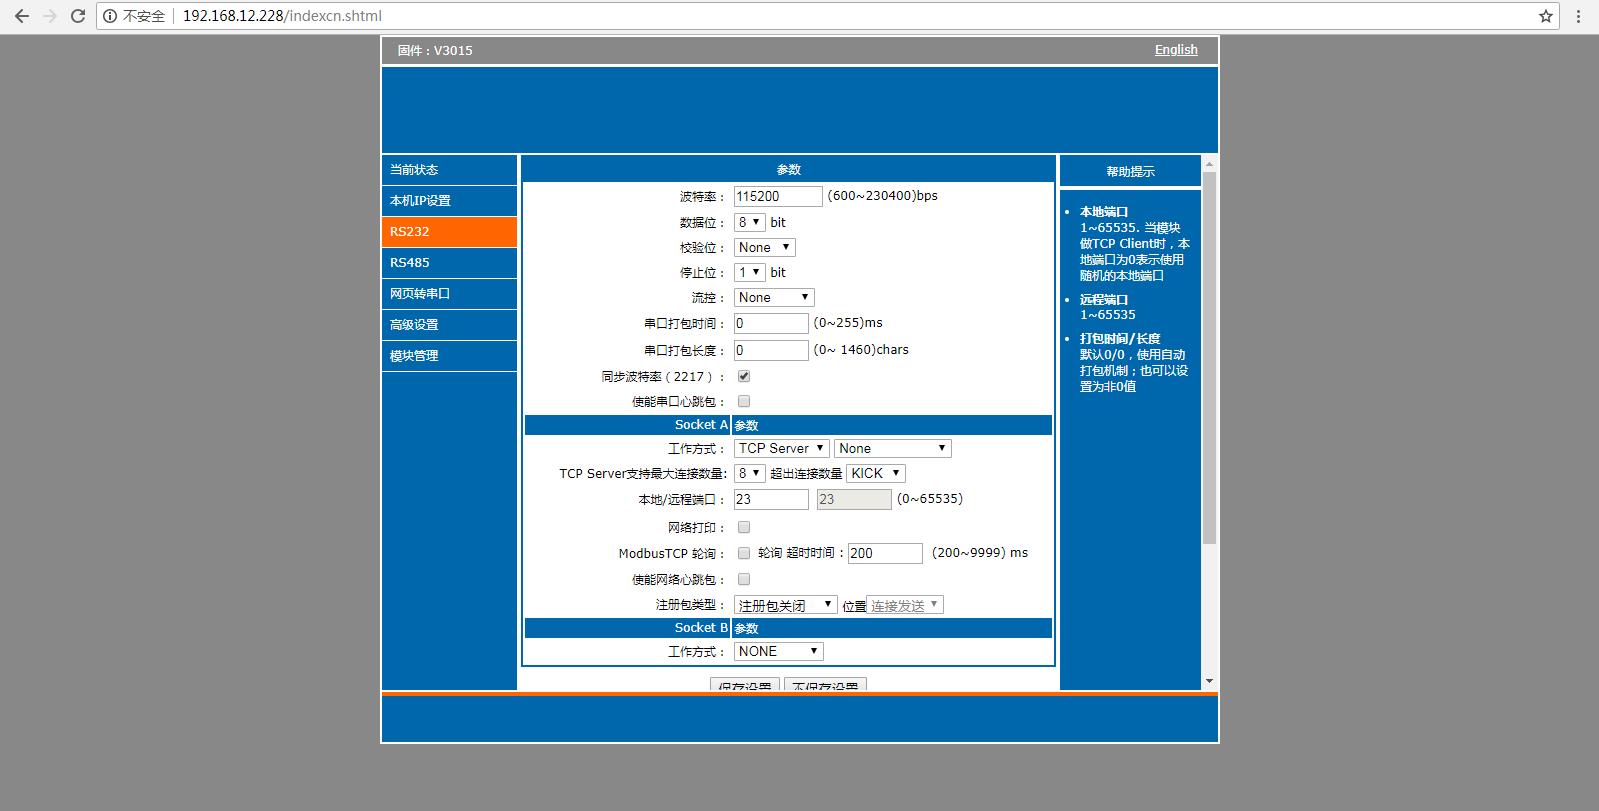Click the help panel scroll up arrow

point(1209,164)
